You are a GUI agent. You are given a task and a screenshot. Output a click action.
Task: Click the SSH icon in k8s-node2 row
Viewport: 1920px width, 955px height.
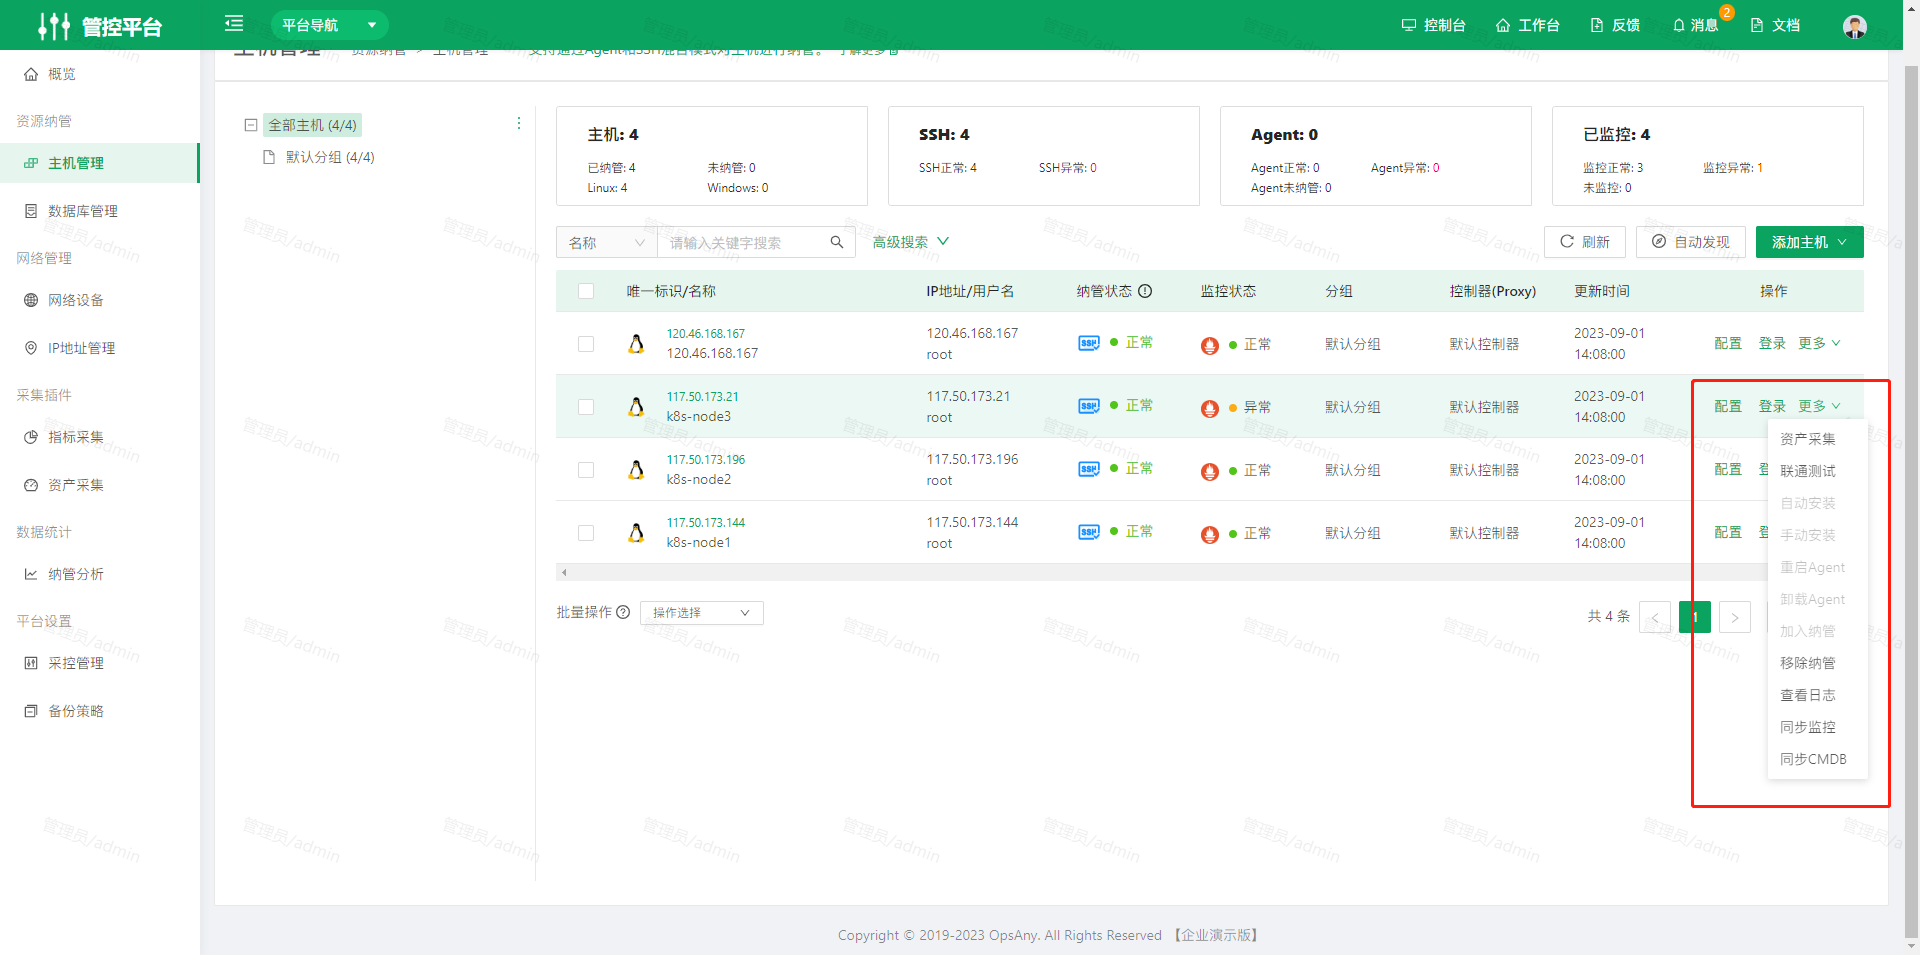point(1089,469)
